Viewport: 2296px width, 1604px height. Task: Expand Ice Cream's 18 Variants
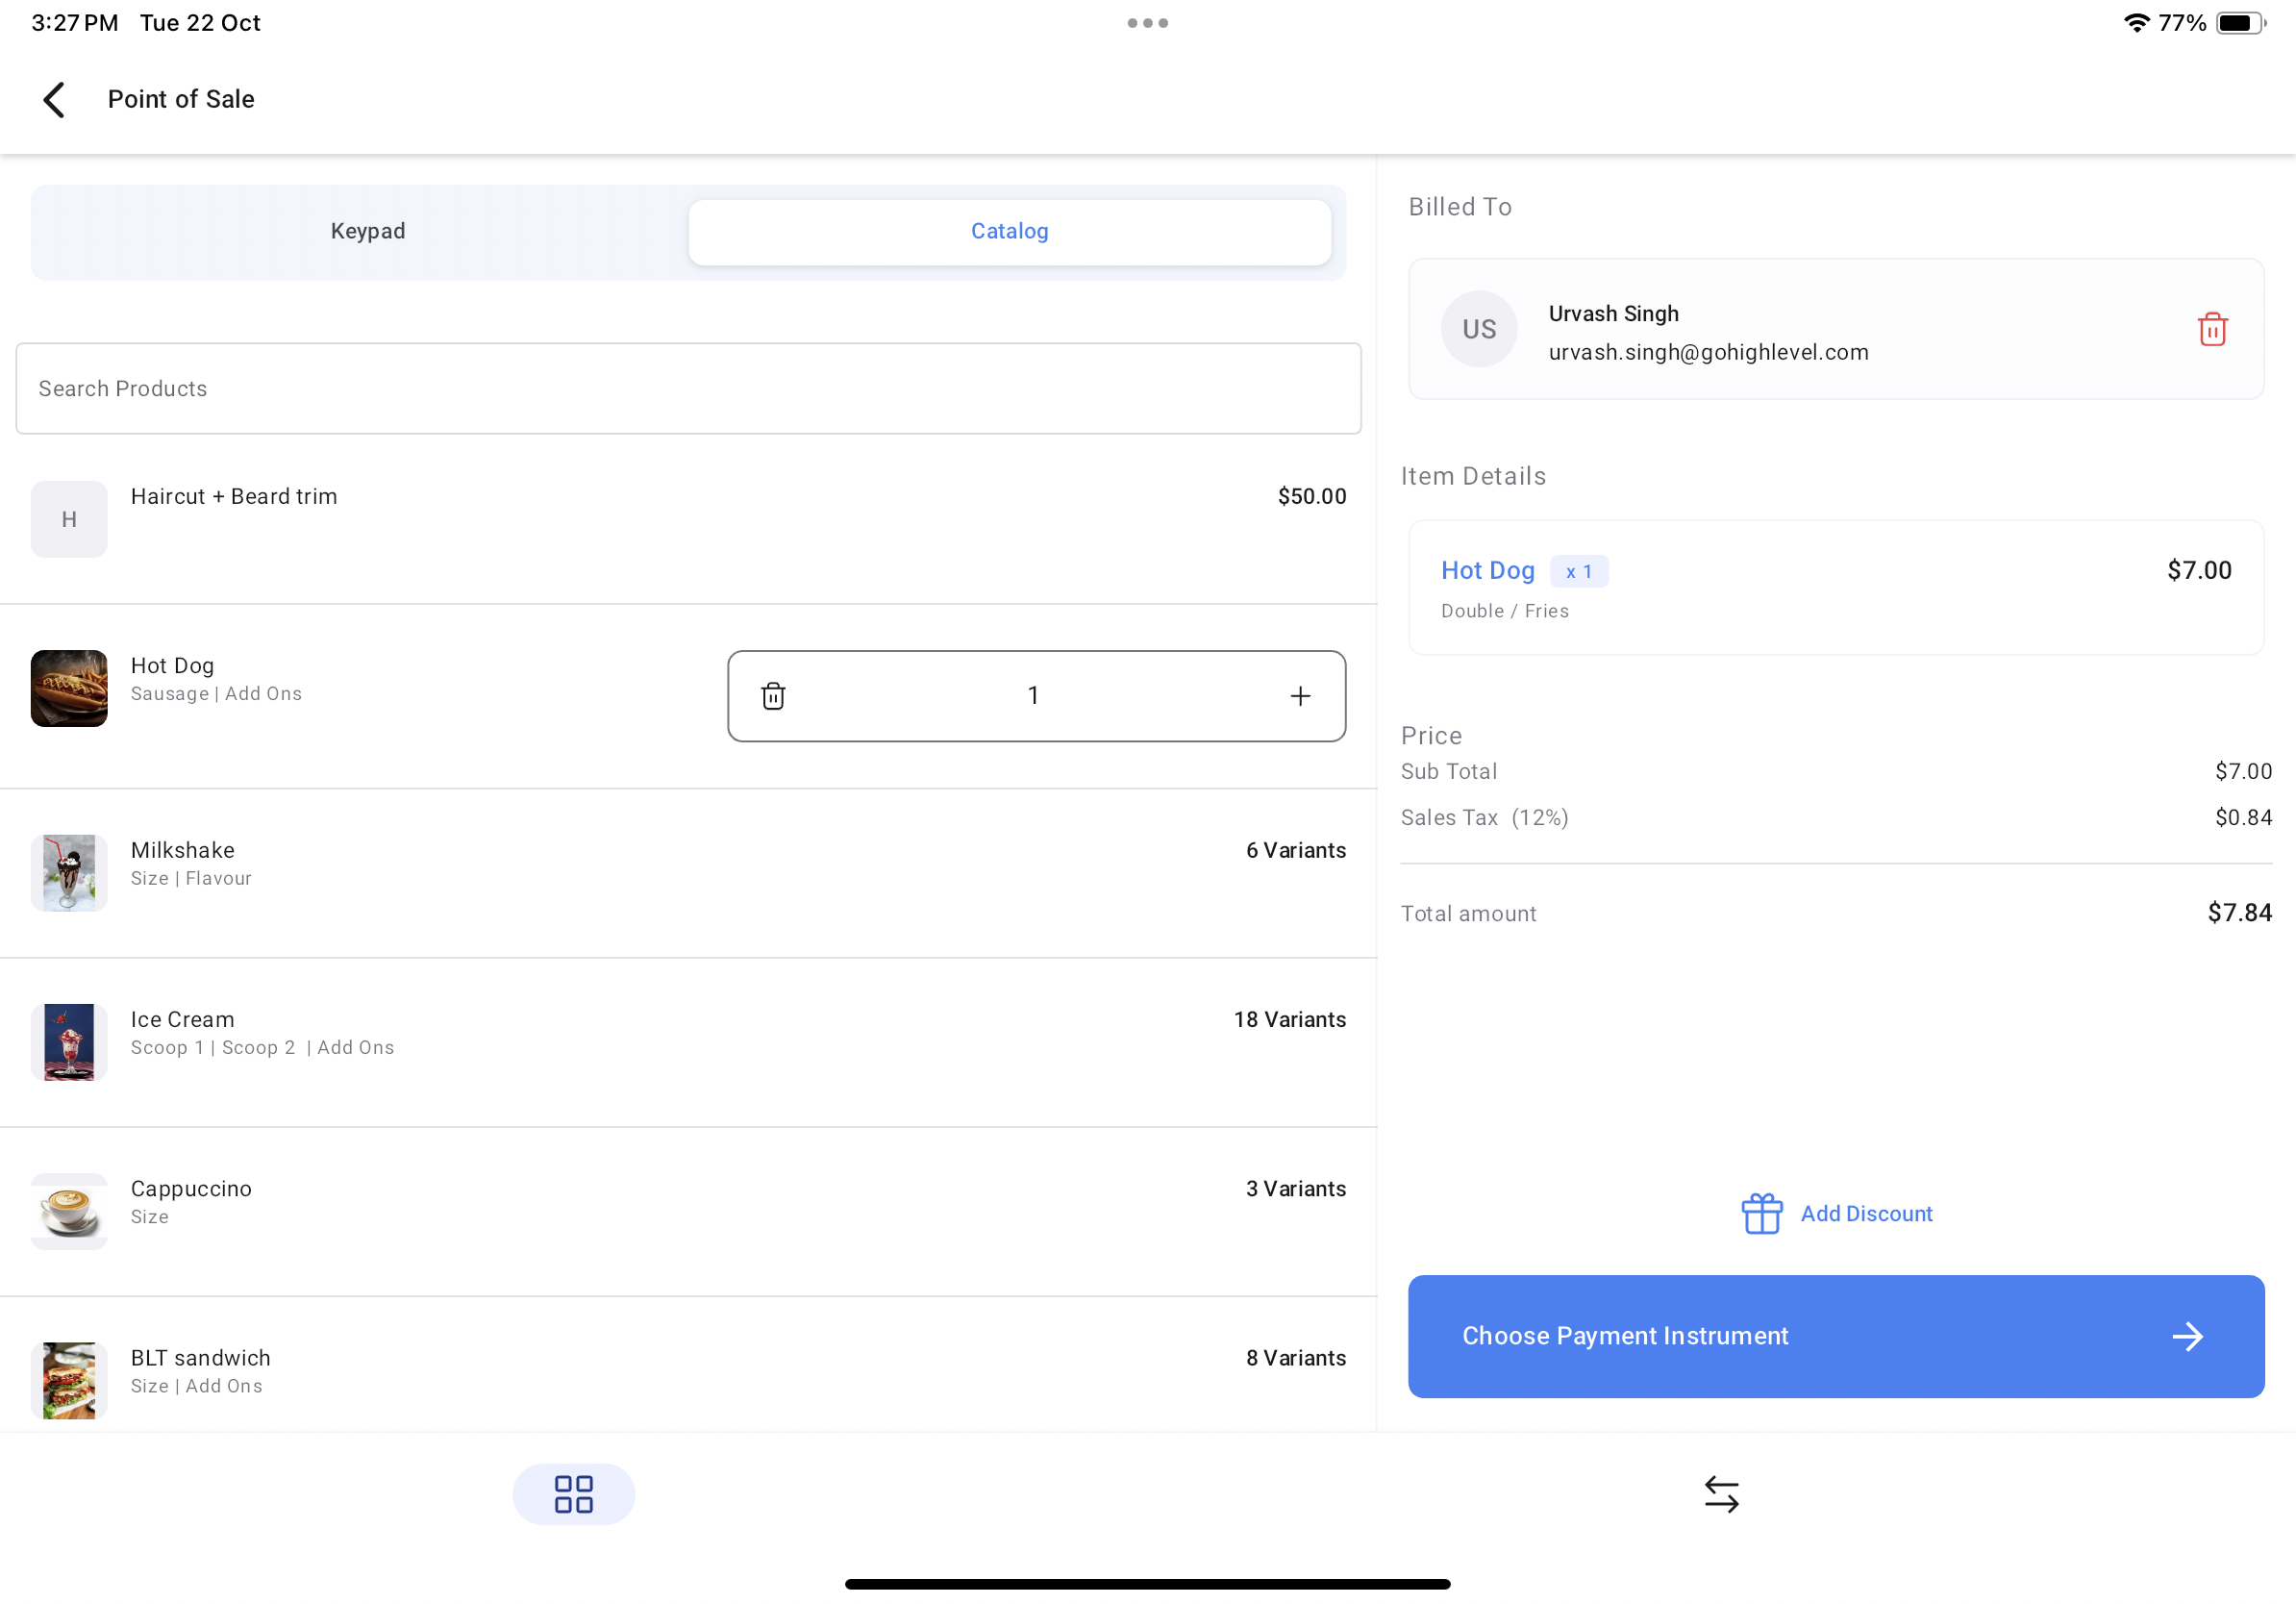click(1289, 1019)
